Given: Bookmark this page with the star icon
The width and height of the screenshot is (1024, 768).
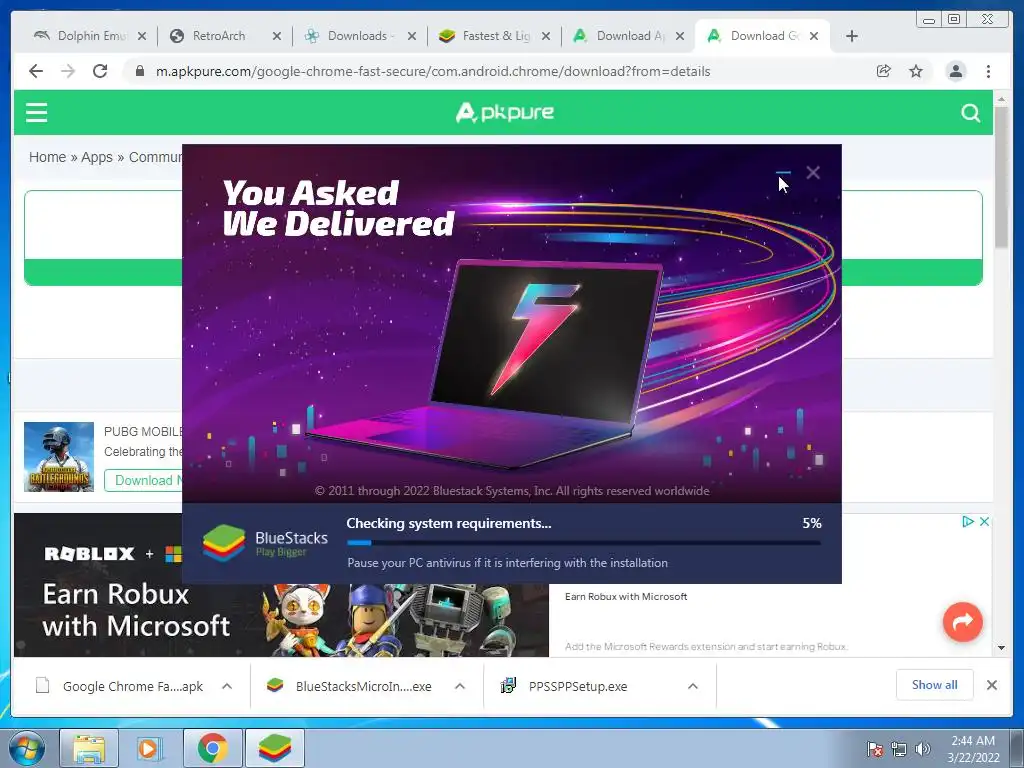Looking at the screenshot, I should 916,71.
